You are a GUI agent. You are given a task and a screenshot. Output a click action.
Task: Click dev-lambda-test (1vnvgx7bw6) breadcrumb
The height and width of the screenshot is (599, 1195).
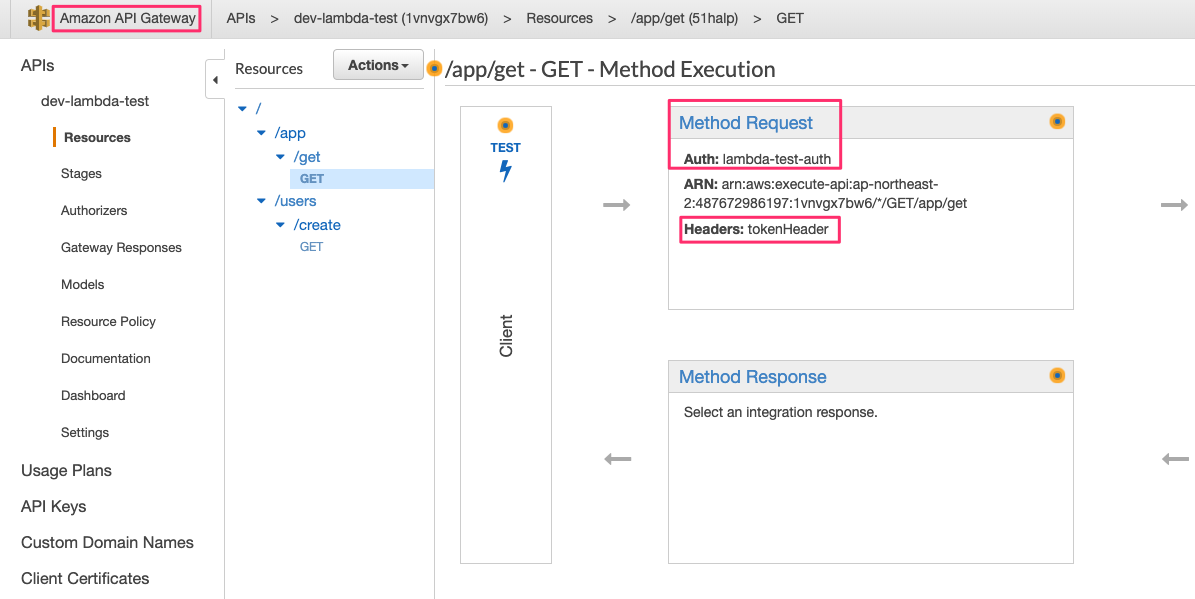tap(391, 18)
